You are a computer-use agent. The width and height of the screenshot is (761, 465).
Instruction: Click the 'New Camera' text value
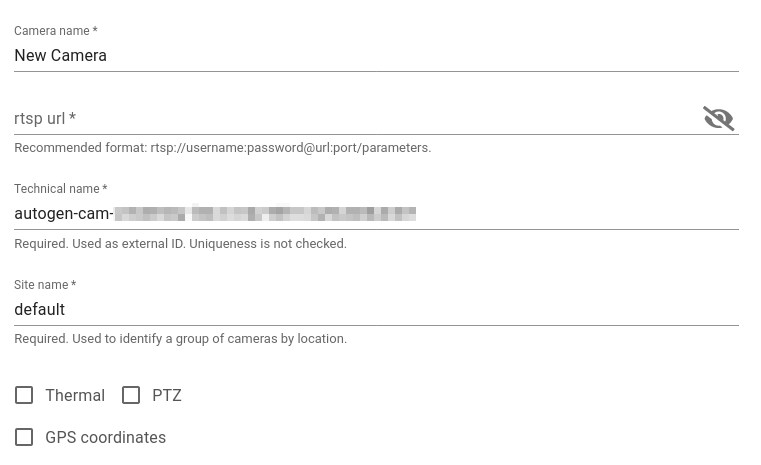coord(60,56)
